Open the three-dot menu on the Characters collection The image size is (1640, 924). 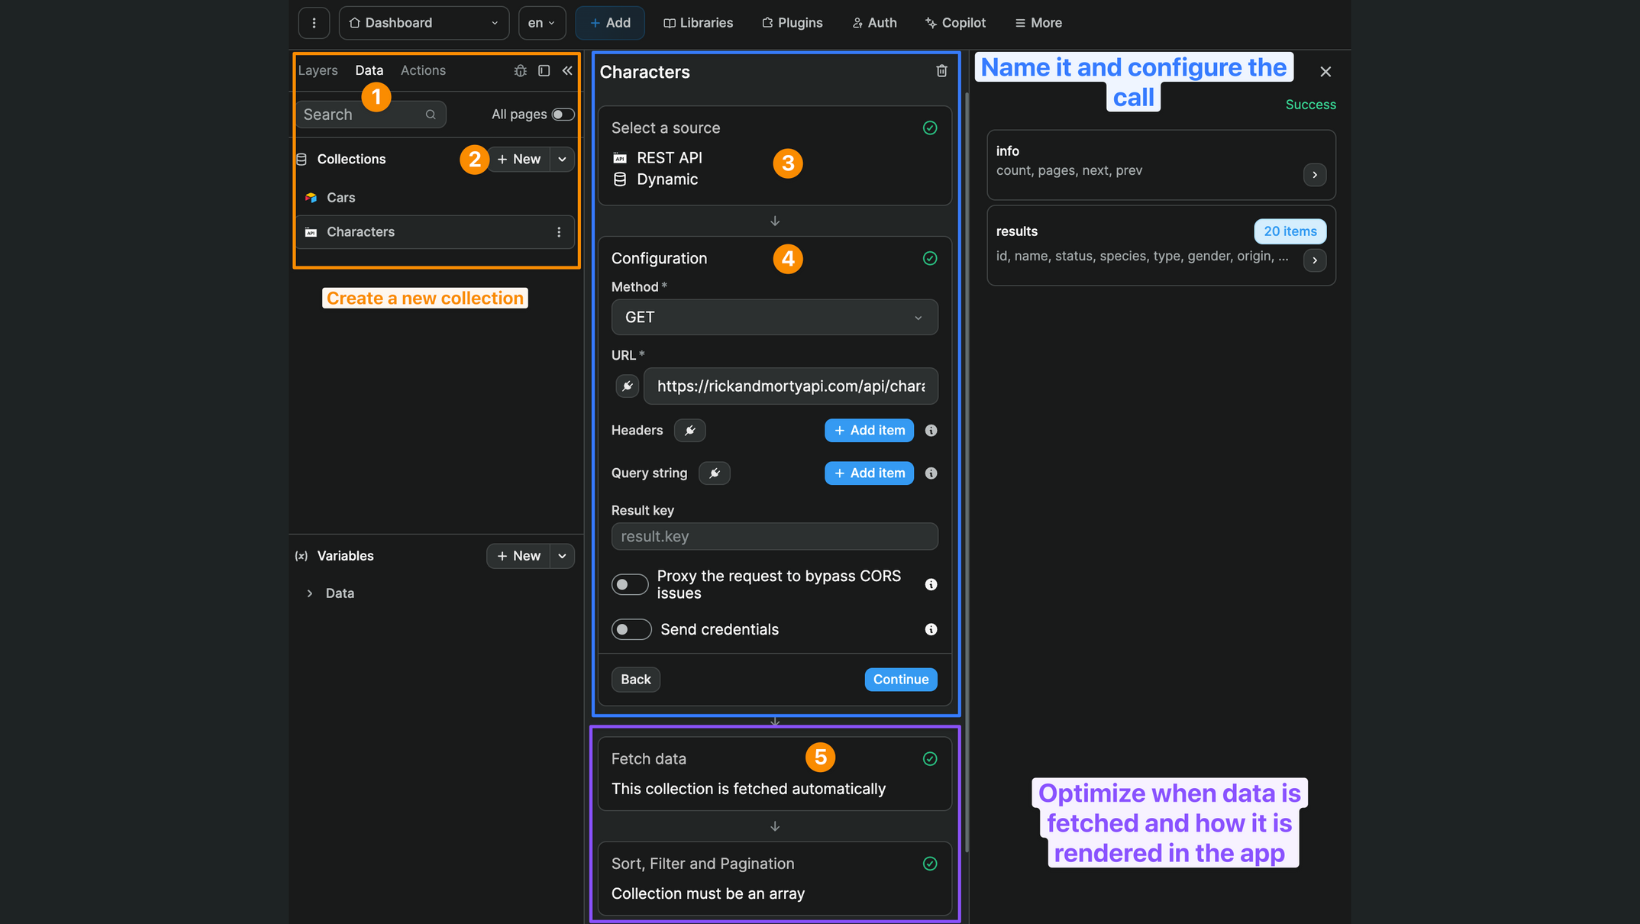(558, 231)
